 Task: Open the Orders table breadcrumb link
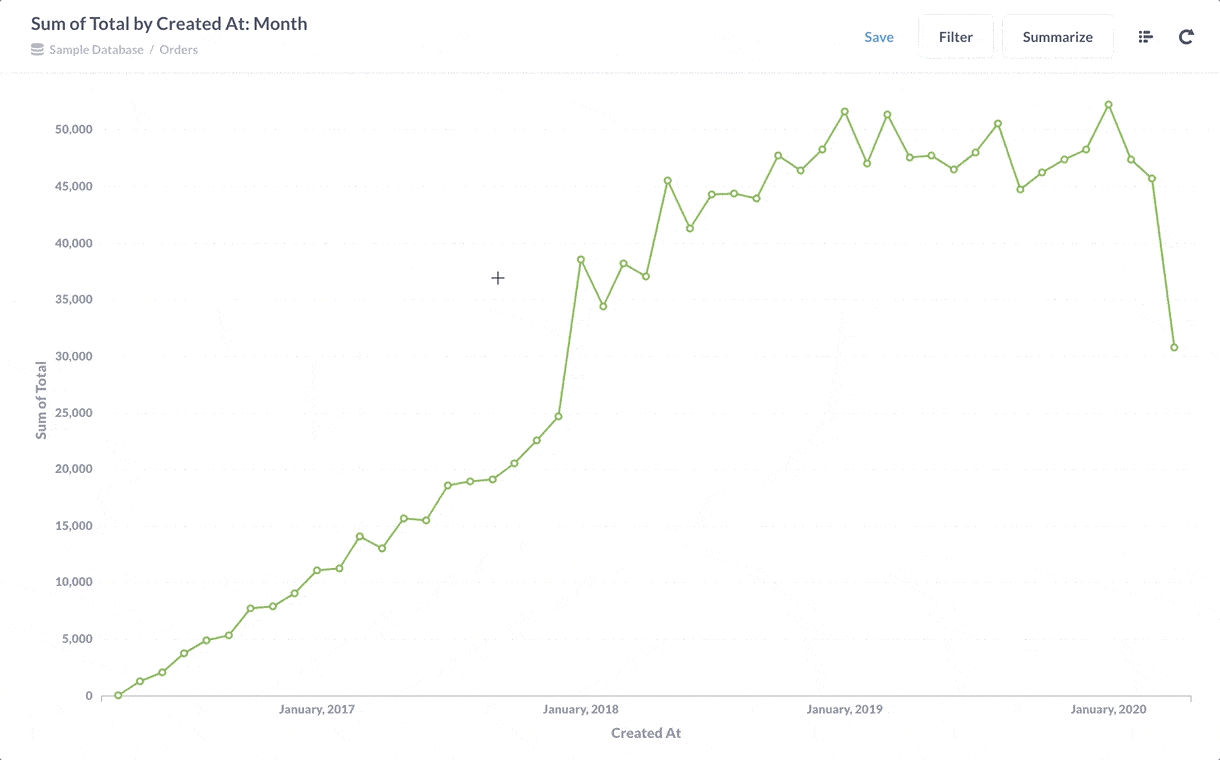[x=179, y=49]
